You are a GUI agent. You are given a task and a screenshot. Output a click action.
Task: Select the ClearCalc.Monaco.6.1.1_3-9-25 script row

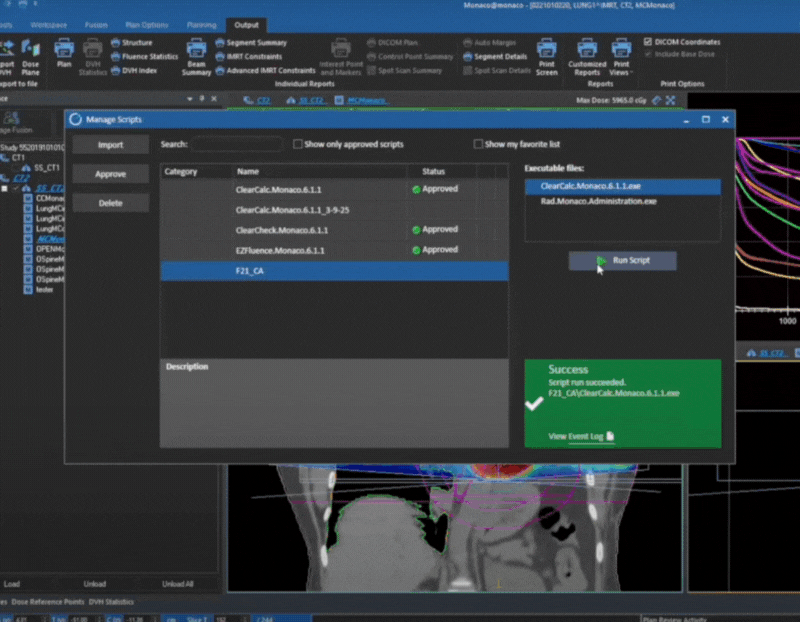click(334, 210)
